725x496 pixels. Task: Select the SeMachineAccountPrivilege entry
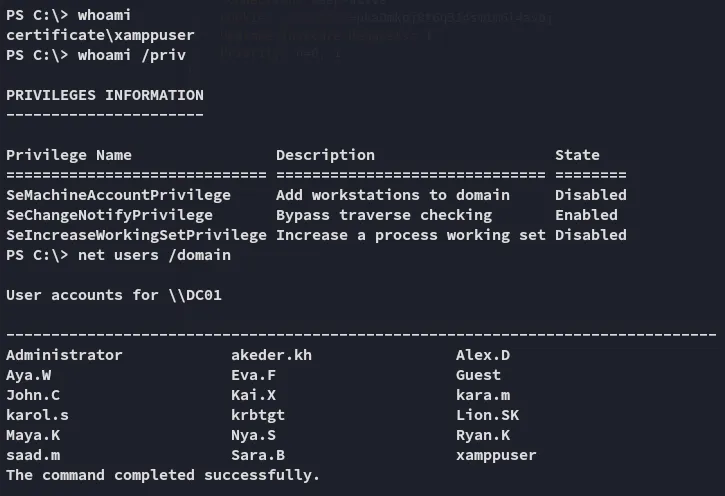(x=118, y=195)
